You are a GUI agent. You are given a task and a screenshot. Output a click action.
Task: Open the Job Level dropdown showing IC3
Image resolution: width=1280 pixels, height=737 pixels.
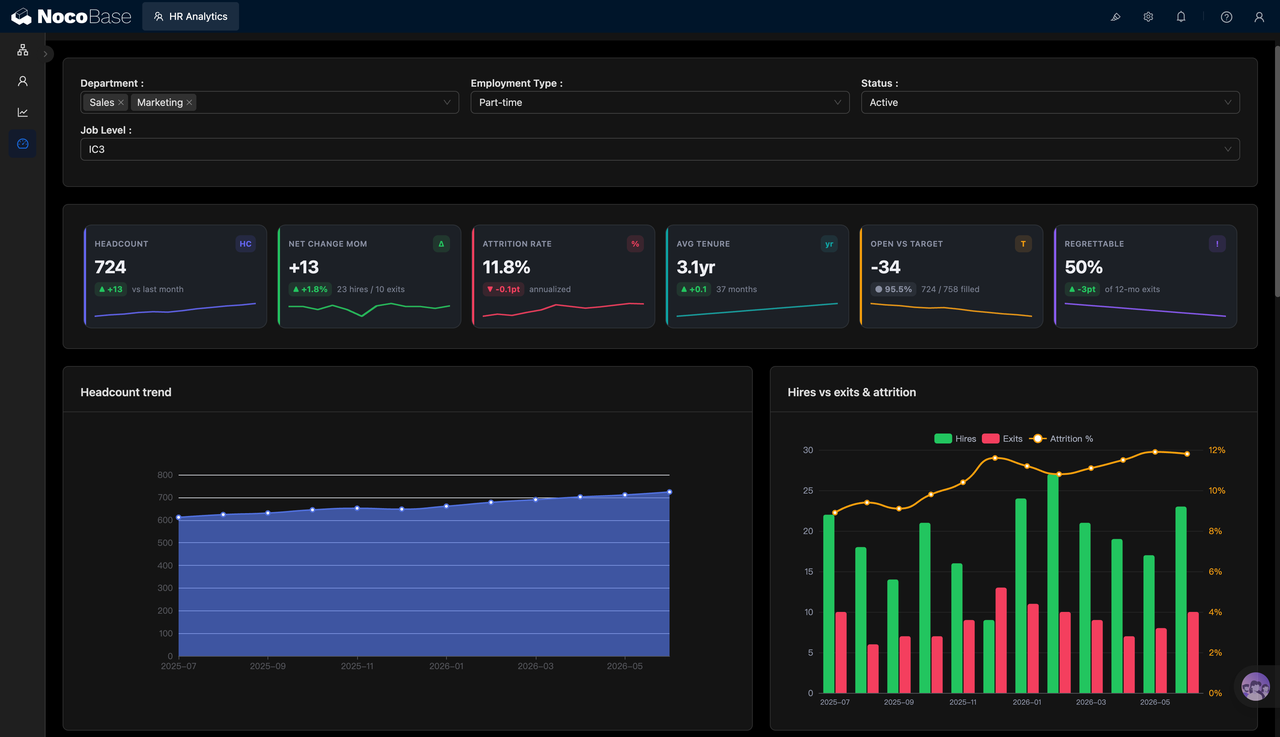[660, 149]
